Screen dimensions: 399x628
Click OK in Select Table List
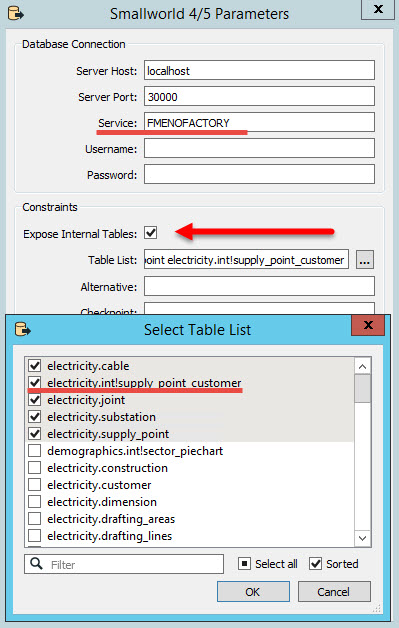point(253,592)
